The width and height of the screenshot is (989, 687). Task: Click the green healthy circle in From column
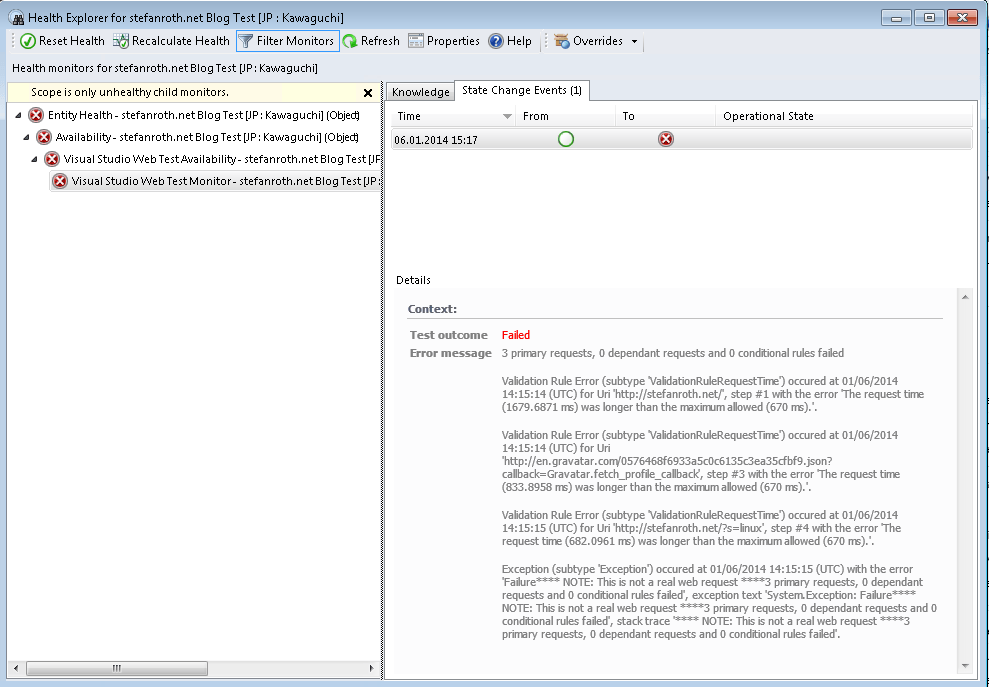coord(566,139)
